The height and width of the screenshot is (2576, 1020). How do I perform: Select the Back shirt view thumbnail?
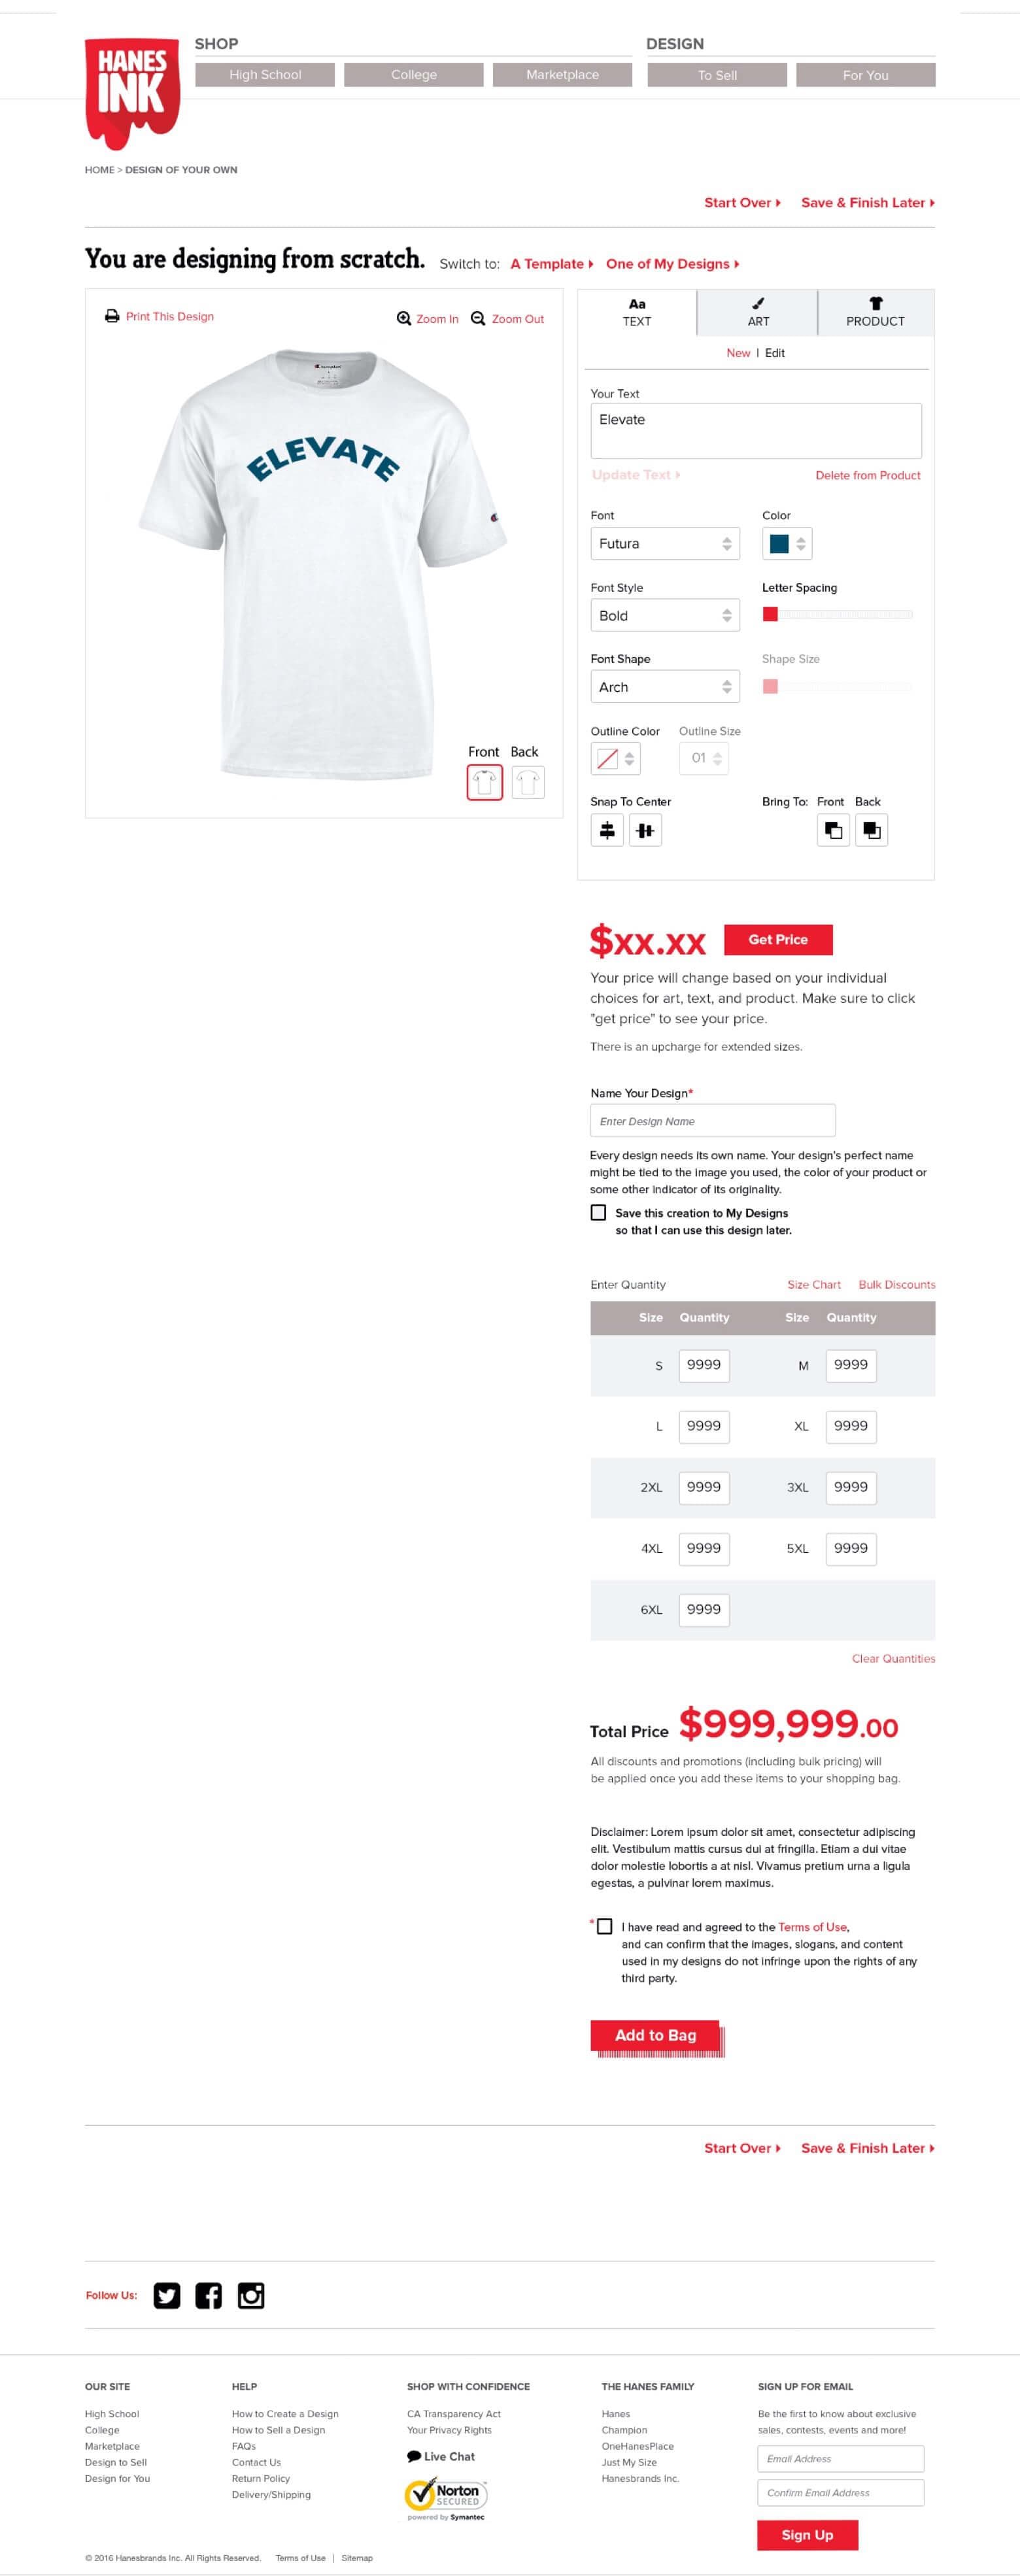pyautogui.click(x=528, y=782)
